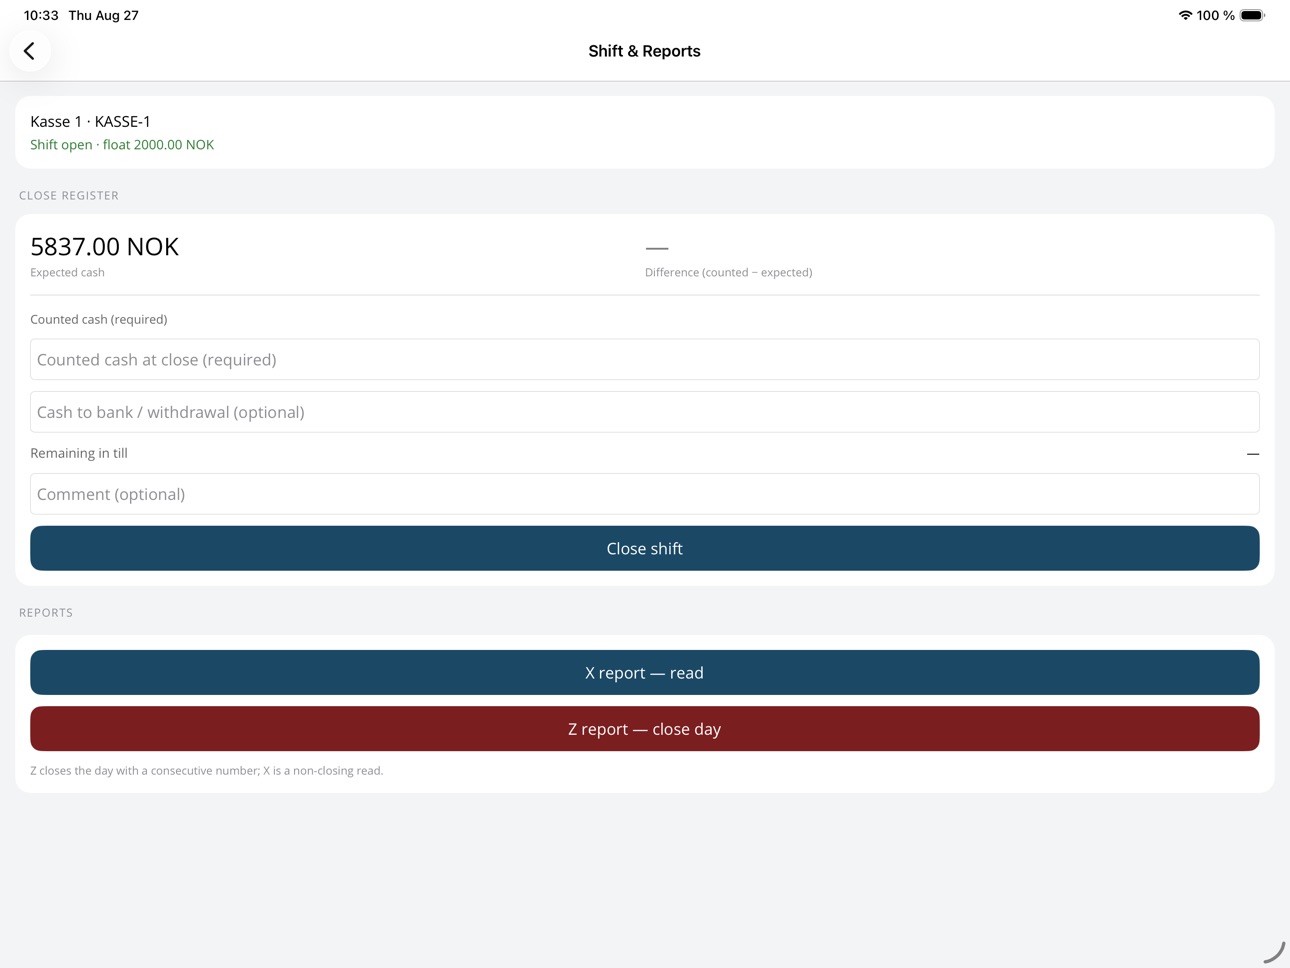Focus the Comment optional field

[x=645, y=494]
